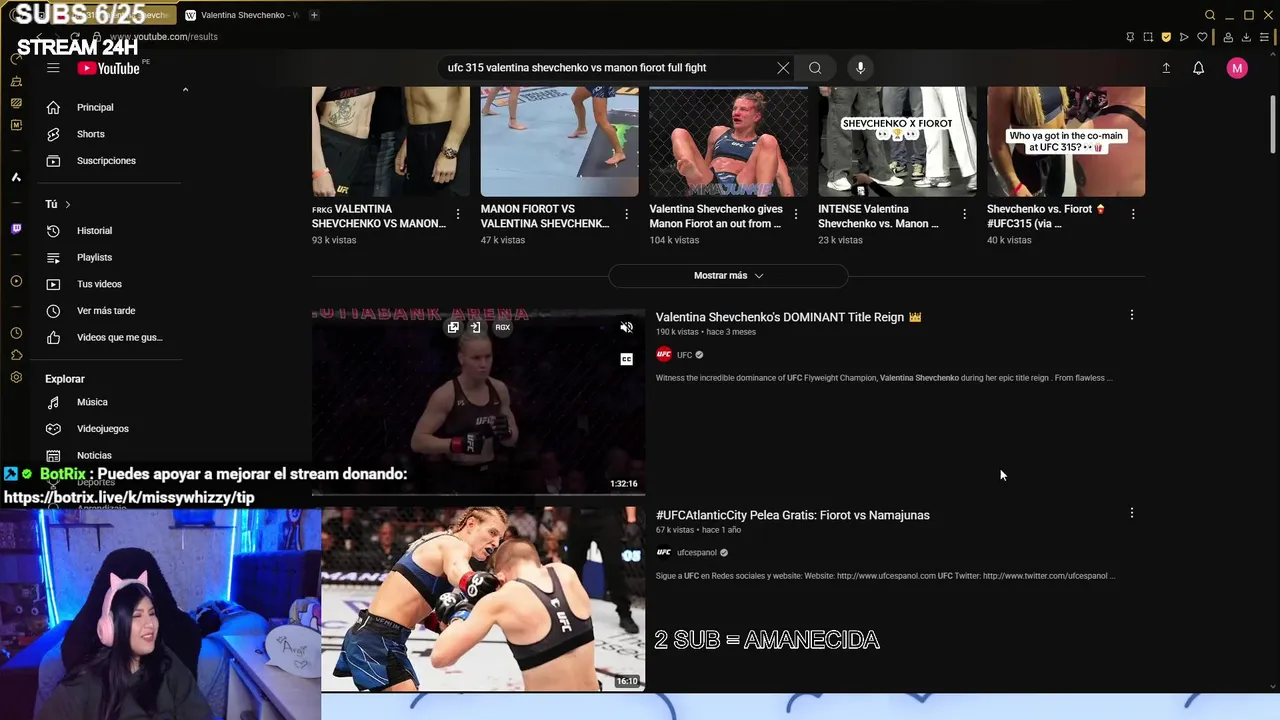Open picture-in-picture icon on preview

point(453,328)
